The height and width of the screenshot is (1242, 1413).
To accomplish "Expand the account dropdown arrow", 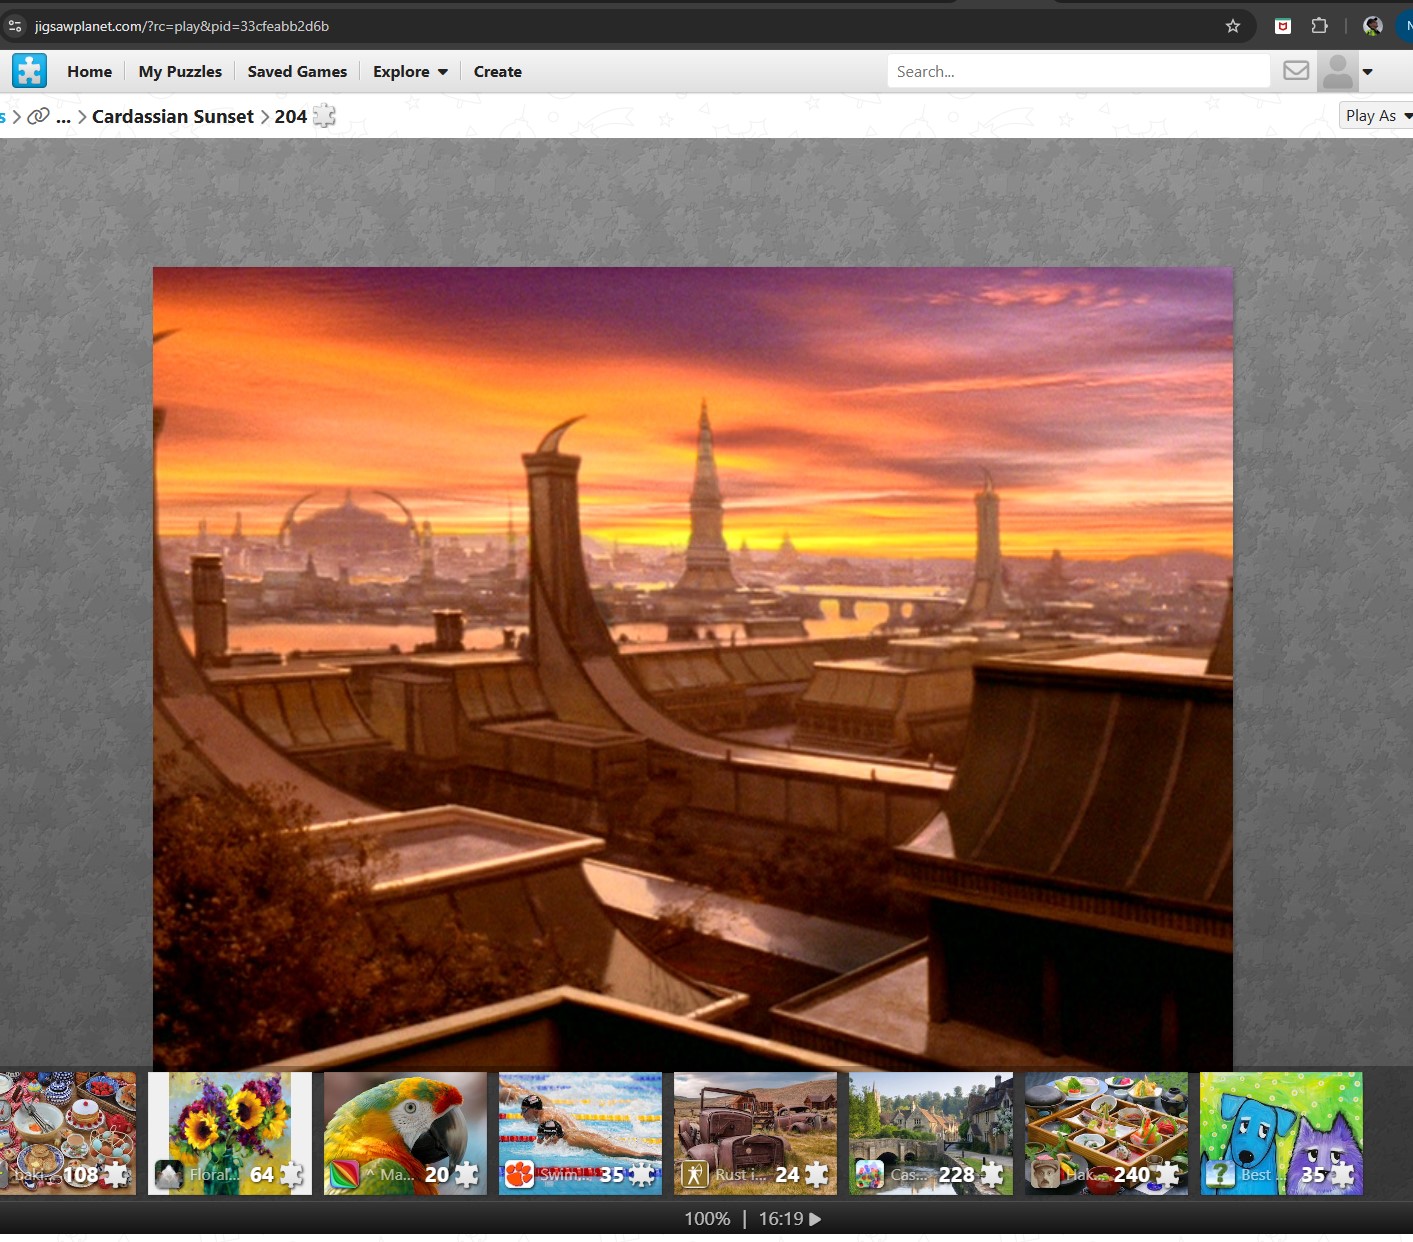I will [1367, 72].
